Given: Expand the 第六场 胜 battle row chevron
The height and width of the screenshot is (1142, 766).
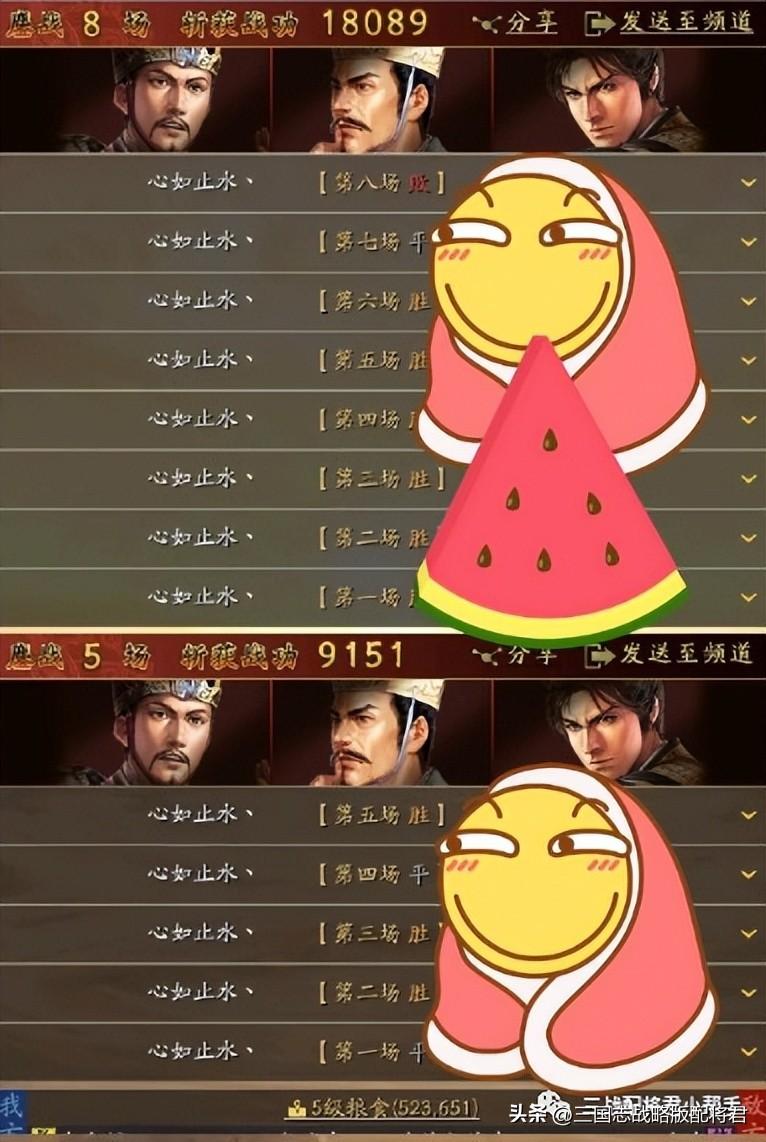Looking at the screenshot, I should click(x=749, y=301).
